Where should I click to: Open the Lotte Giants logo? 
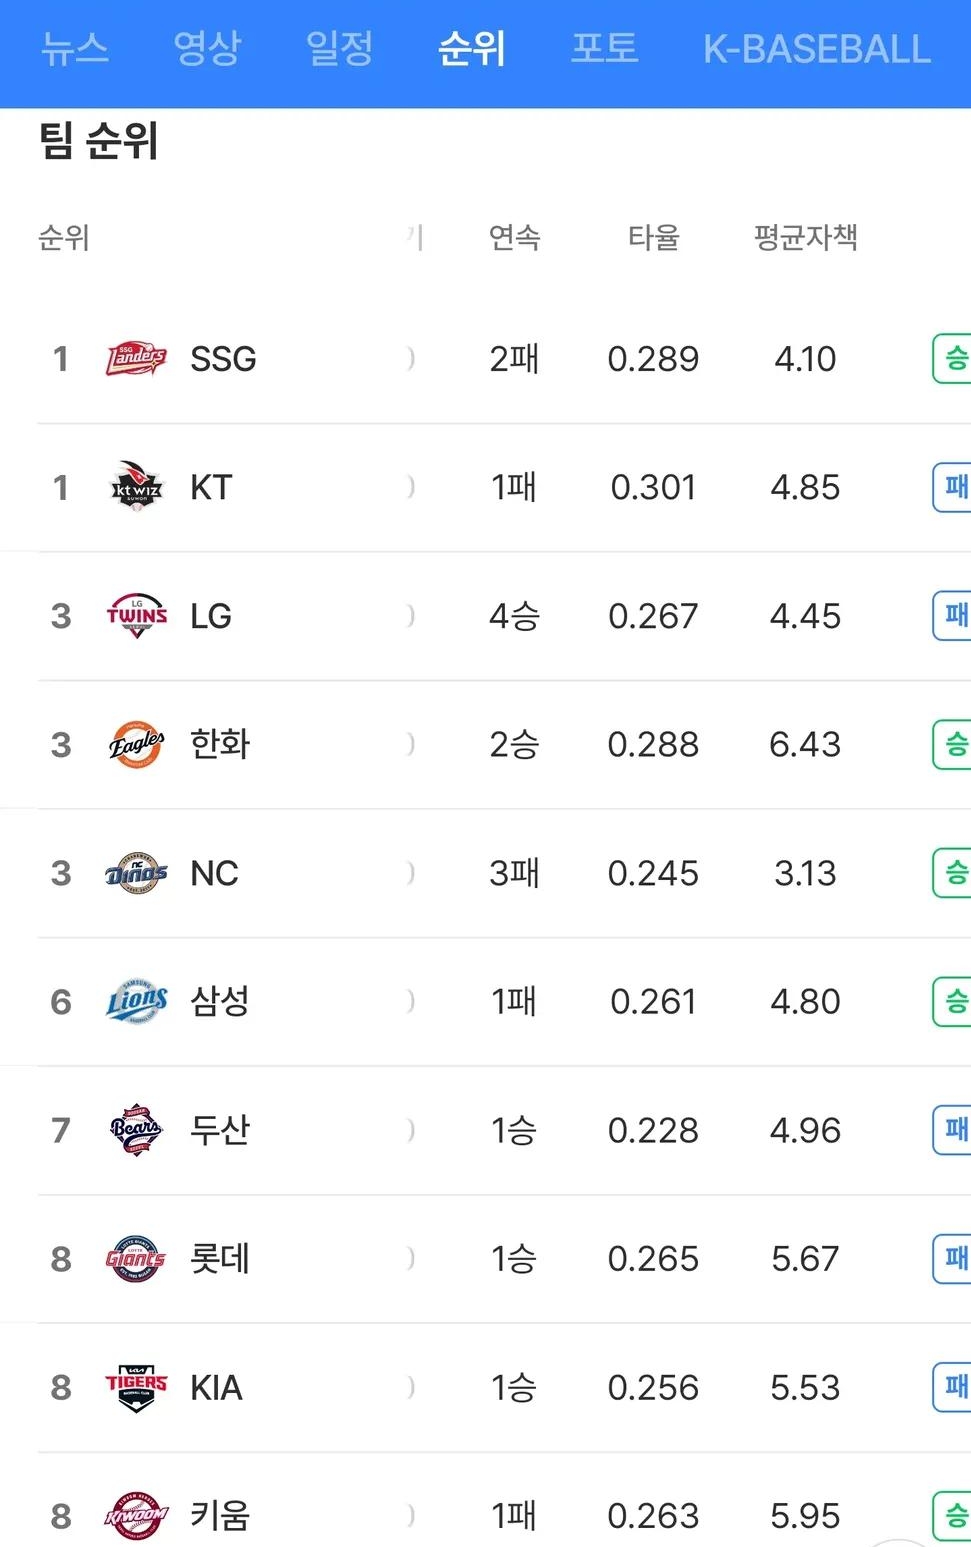[136, 1258]
